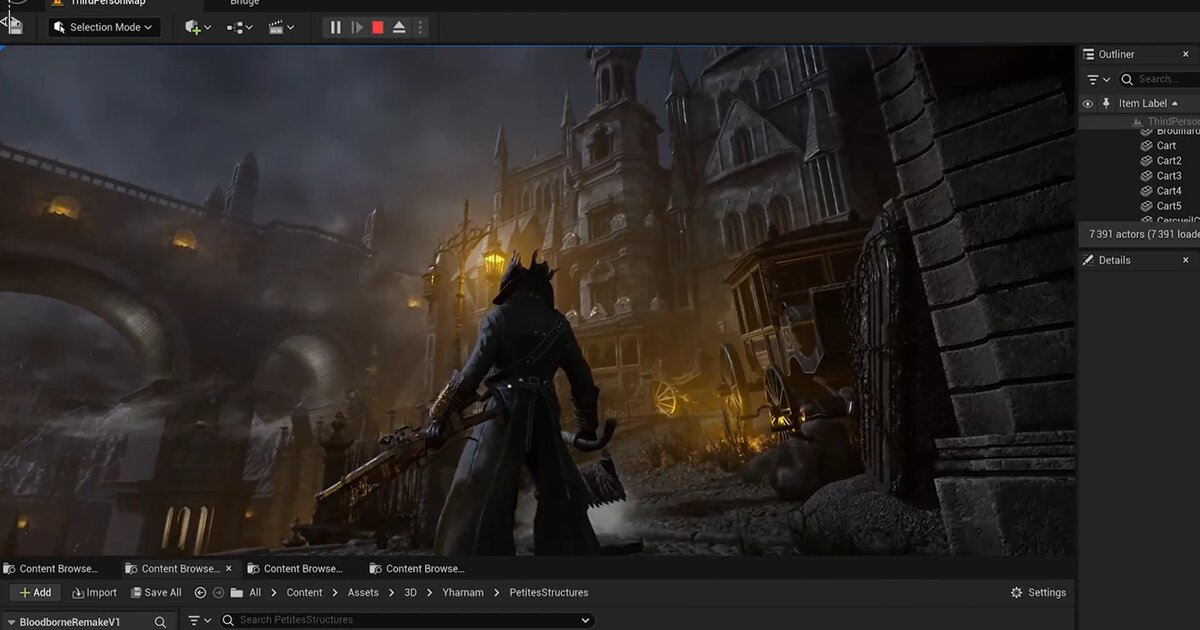Expand breadcrumb arrow after Yharnam
The image size is (1200, 630).
(497, 593)
